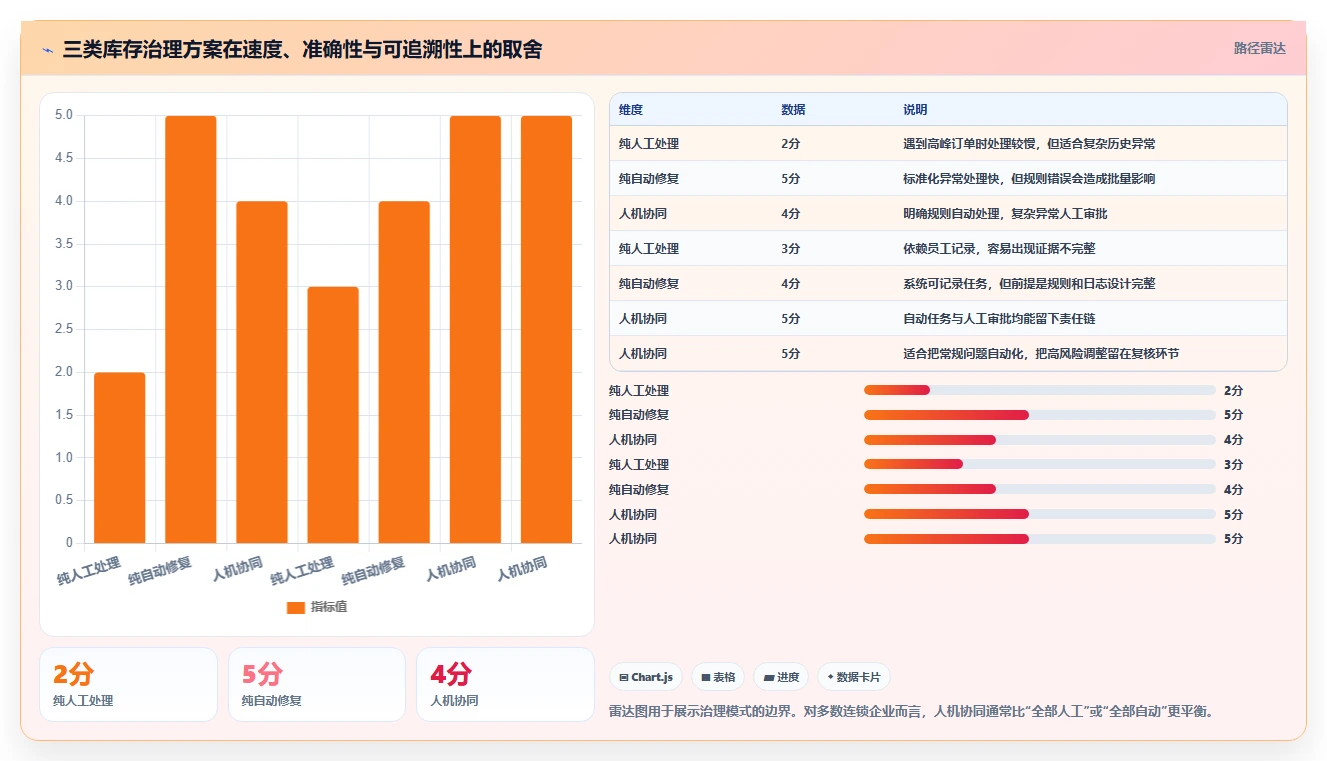Click the 纯自动修复 5分 progress bar
The height and width of the screenshot is (761, 1327).
pyautogui.click(x=1040, y=415)
